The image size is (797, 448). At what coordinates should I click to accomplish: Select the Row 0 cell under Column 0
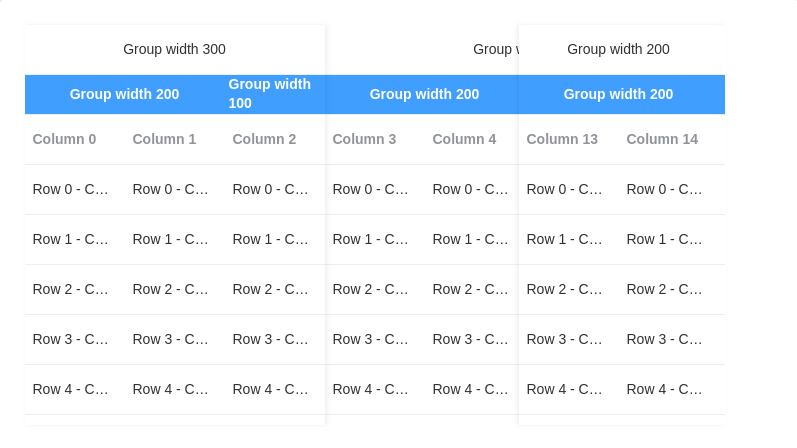[x=75, y=189]
